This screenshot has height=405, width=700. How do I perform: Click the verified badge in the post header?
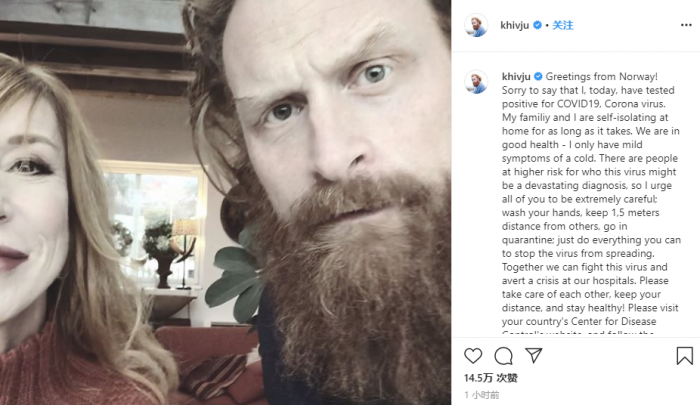coord(538,25)
